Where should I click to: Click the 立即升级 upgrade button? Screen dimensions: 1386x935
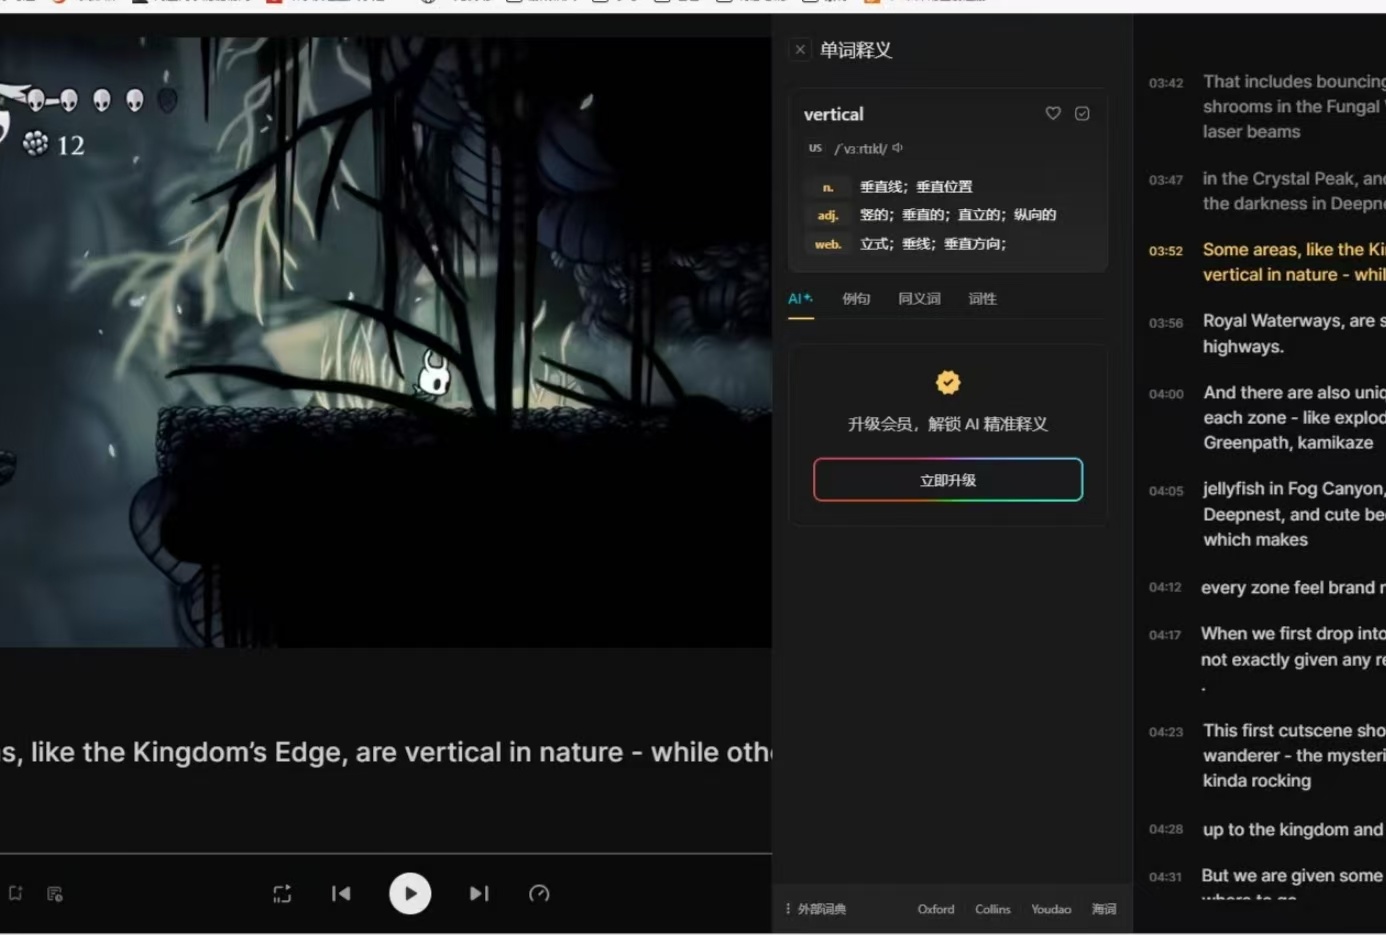pyautogui.click(x=948, y=480)
